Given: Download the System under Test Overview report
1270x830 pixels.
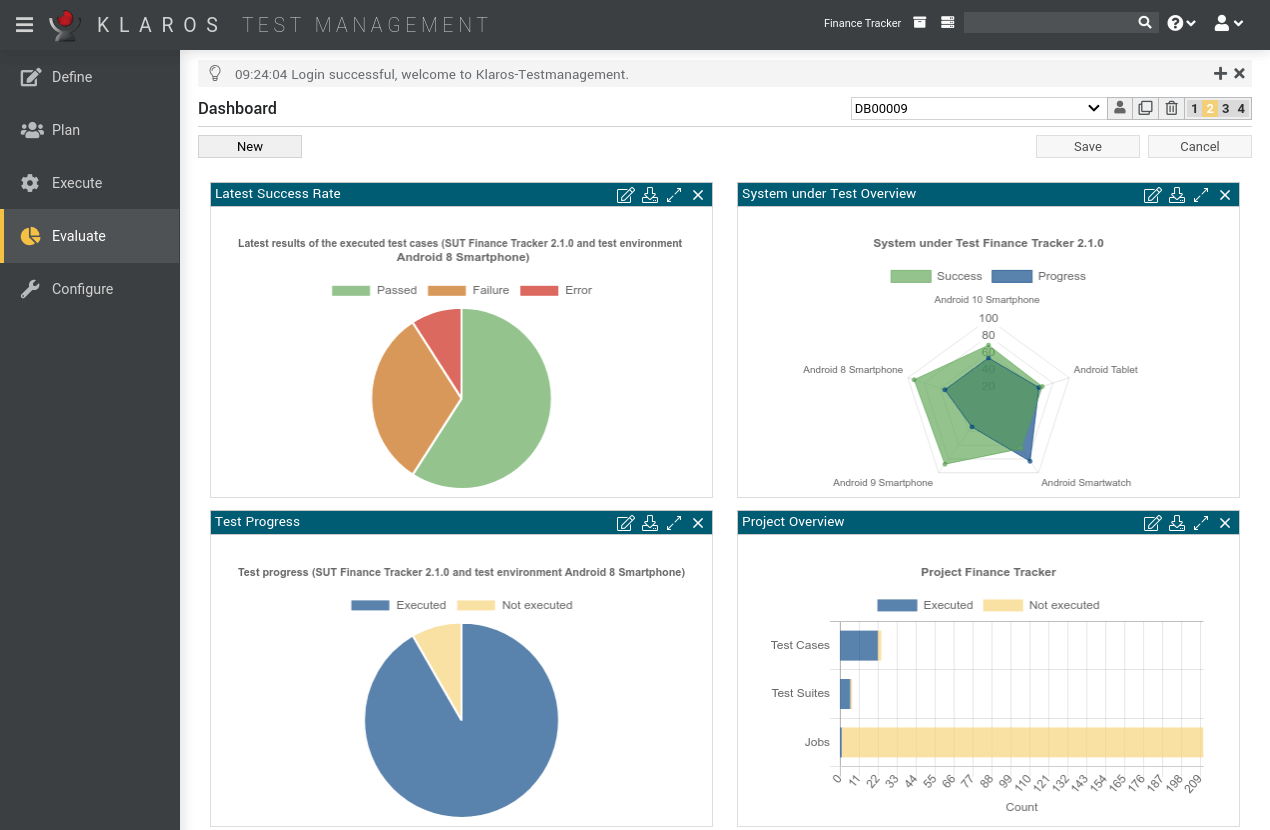Looking at the screenshot, I should (x=1177, y=195).
